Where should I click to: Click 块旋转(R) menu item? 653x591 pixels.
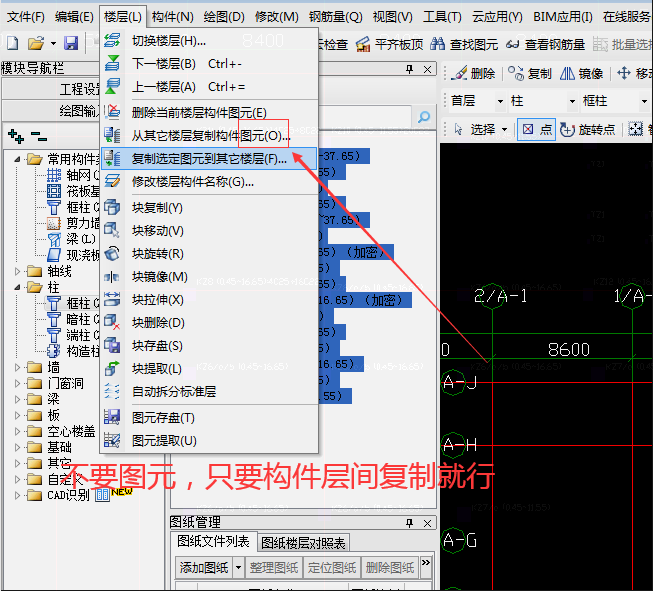point(209,254)
